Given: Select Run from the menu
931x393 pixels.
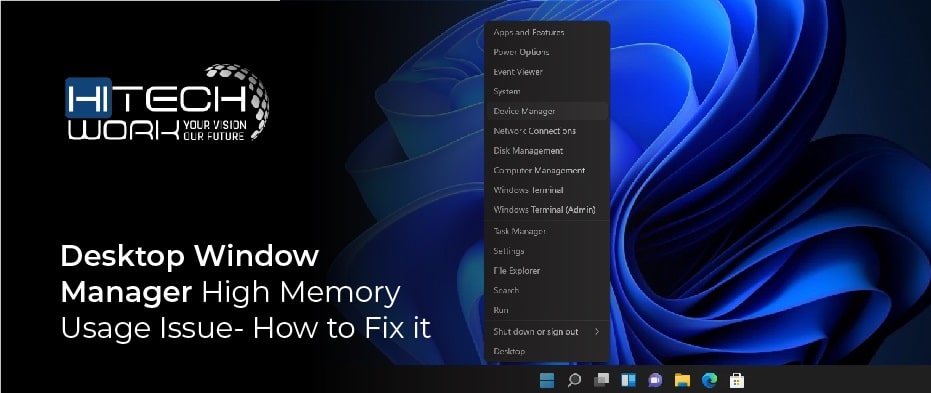Looking at the screenshot, I should click(x=547, y=310).
